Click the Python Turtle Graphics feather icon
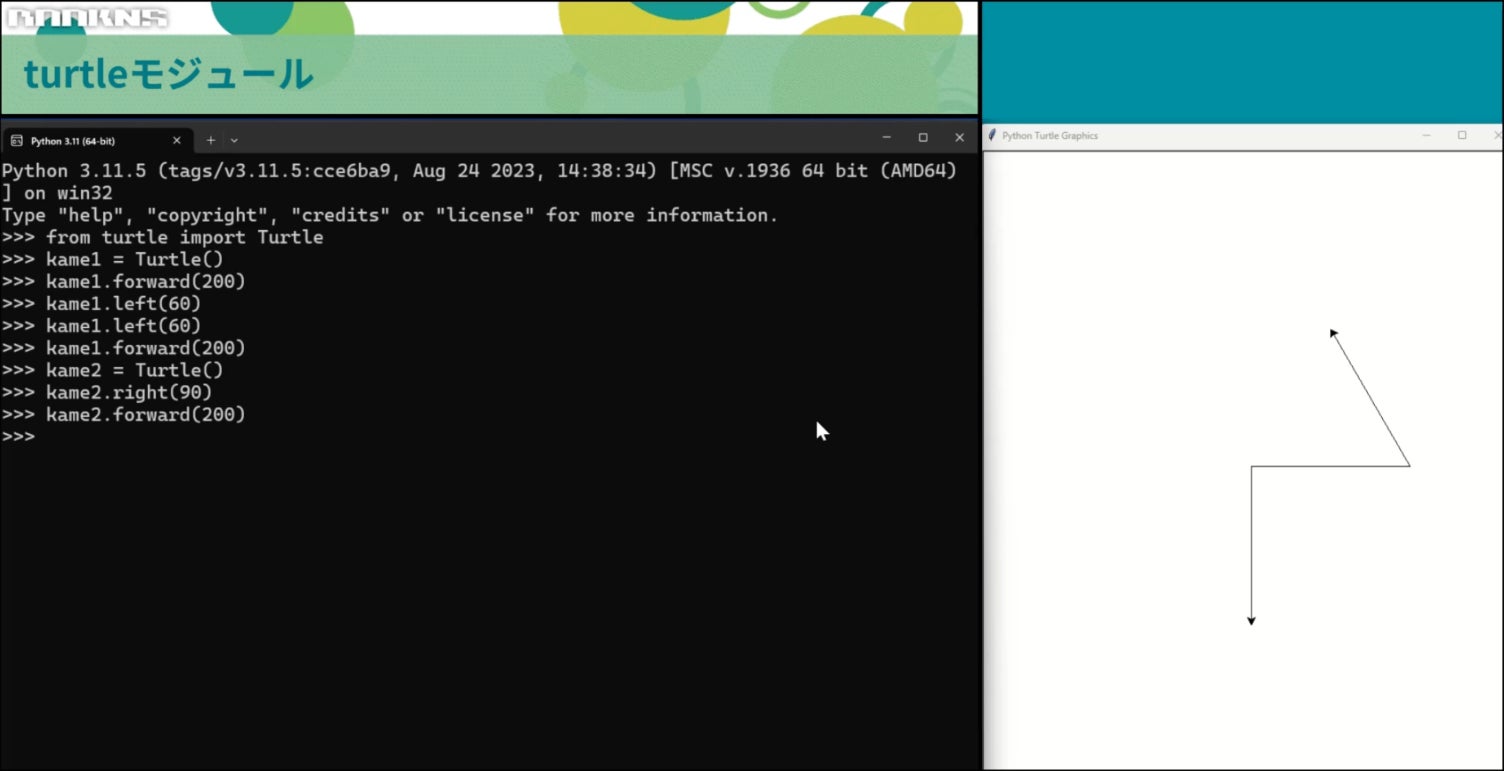 pos(992,135)
